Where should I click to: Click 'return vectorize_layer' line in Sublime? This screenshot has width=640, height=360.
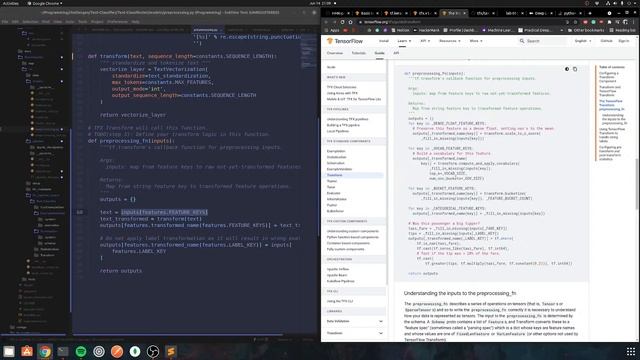pyautogui.click(x=133, y=115)
